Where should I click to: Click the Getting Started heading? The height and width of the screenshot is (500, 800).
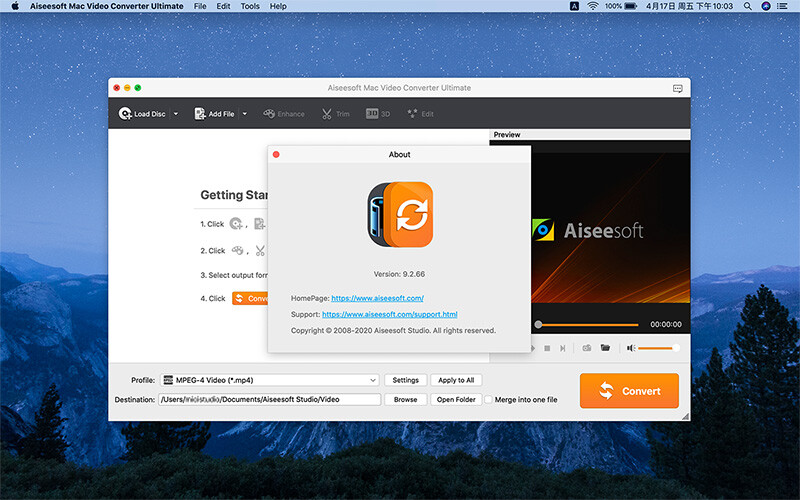click(234, 195)
